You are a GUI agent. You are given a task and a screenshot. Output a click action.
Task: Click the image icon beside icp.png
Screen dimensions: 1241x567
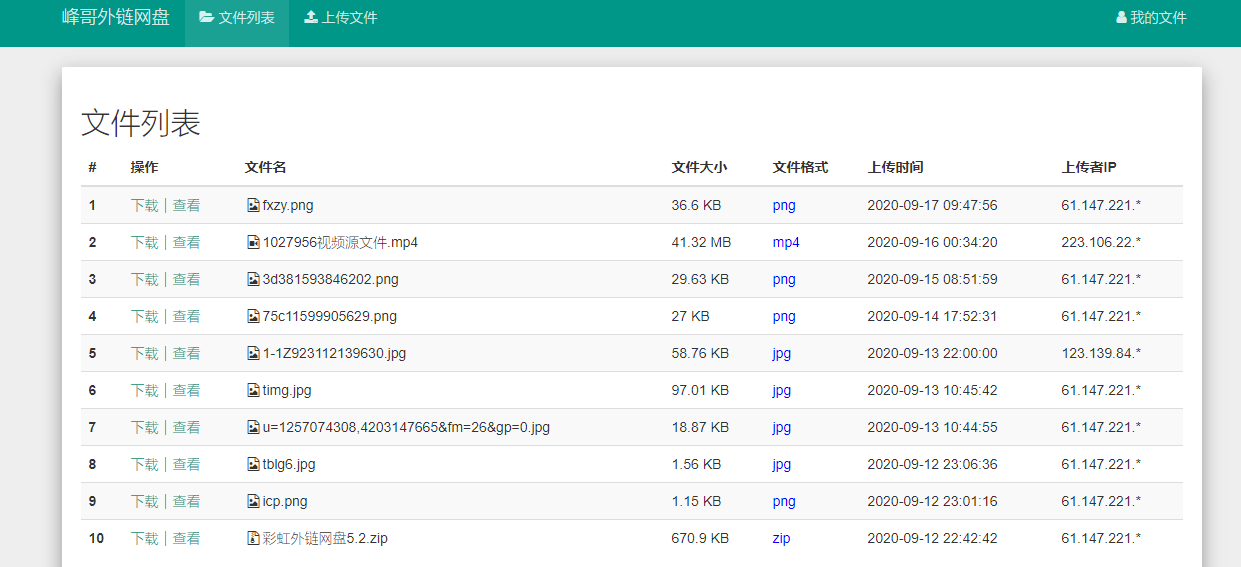[x=253, y=501]
